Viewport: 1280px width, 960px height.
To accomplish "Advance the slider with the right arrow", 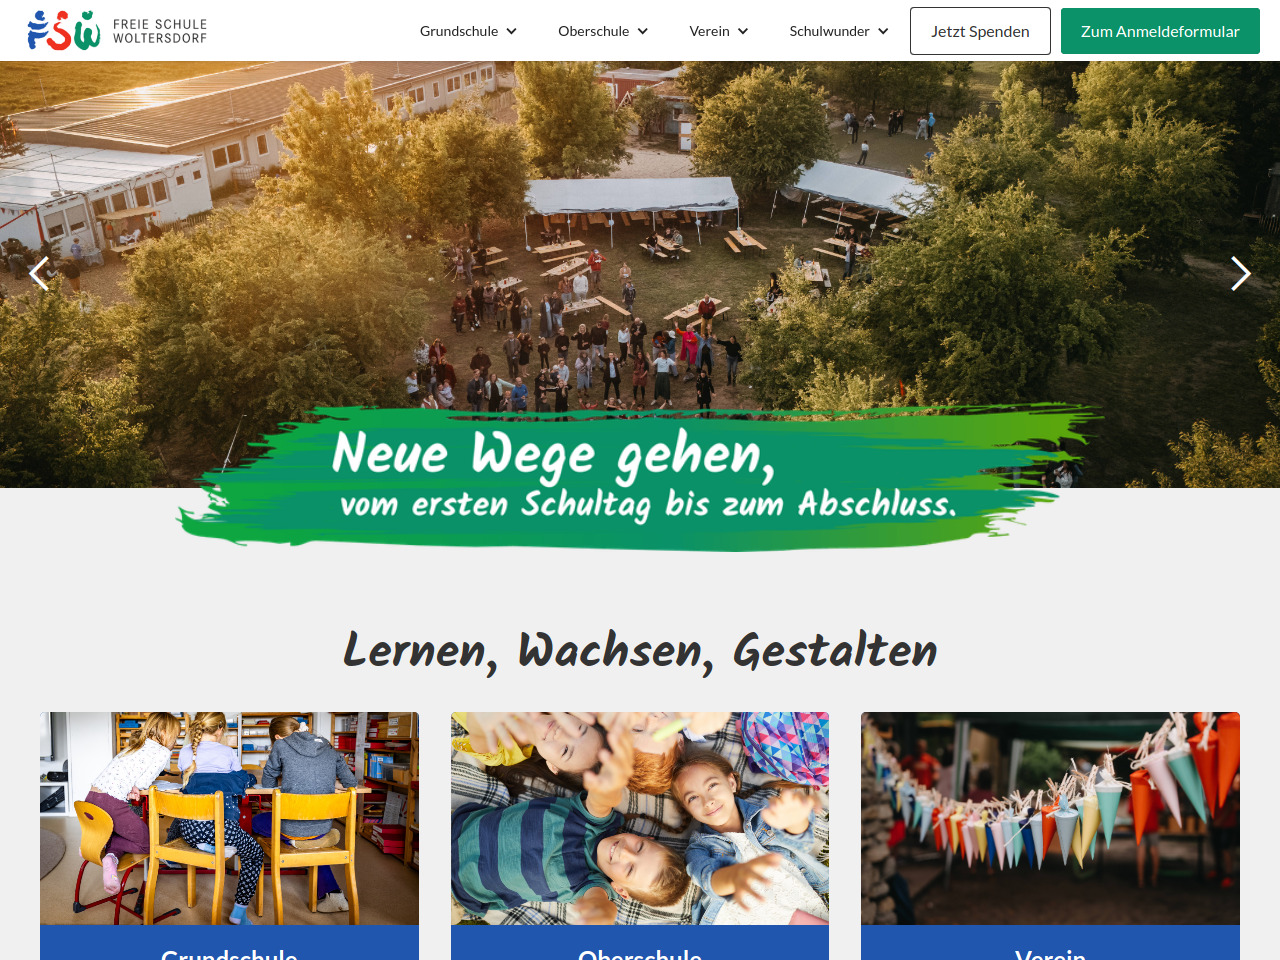I will (1240, 274).
